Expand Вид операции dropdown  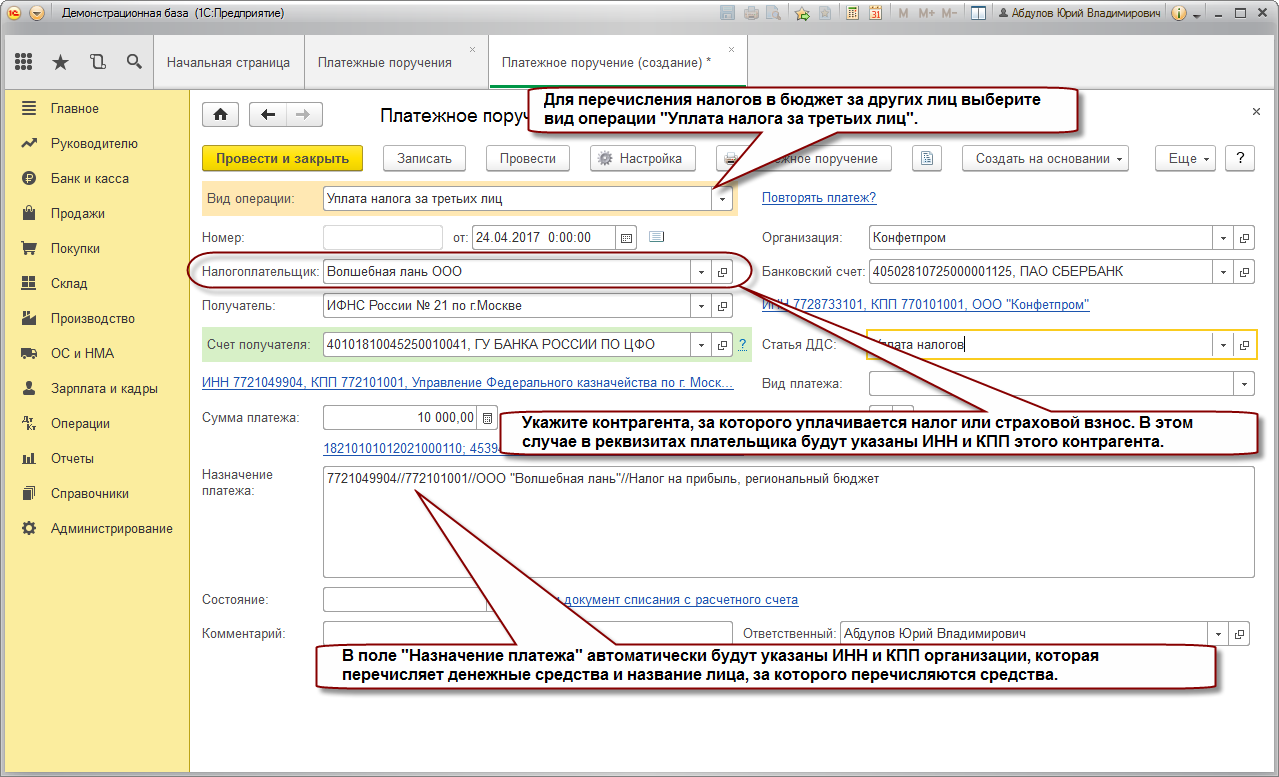click(724, 198)
